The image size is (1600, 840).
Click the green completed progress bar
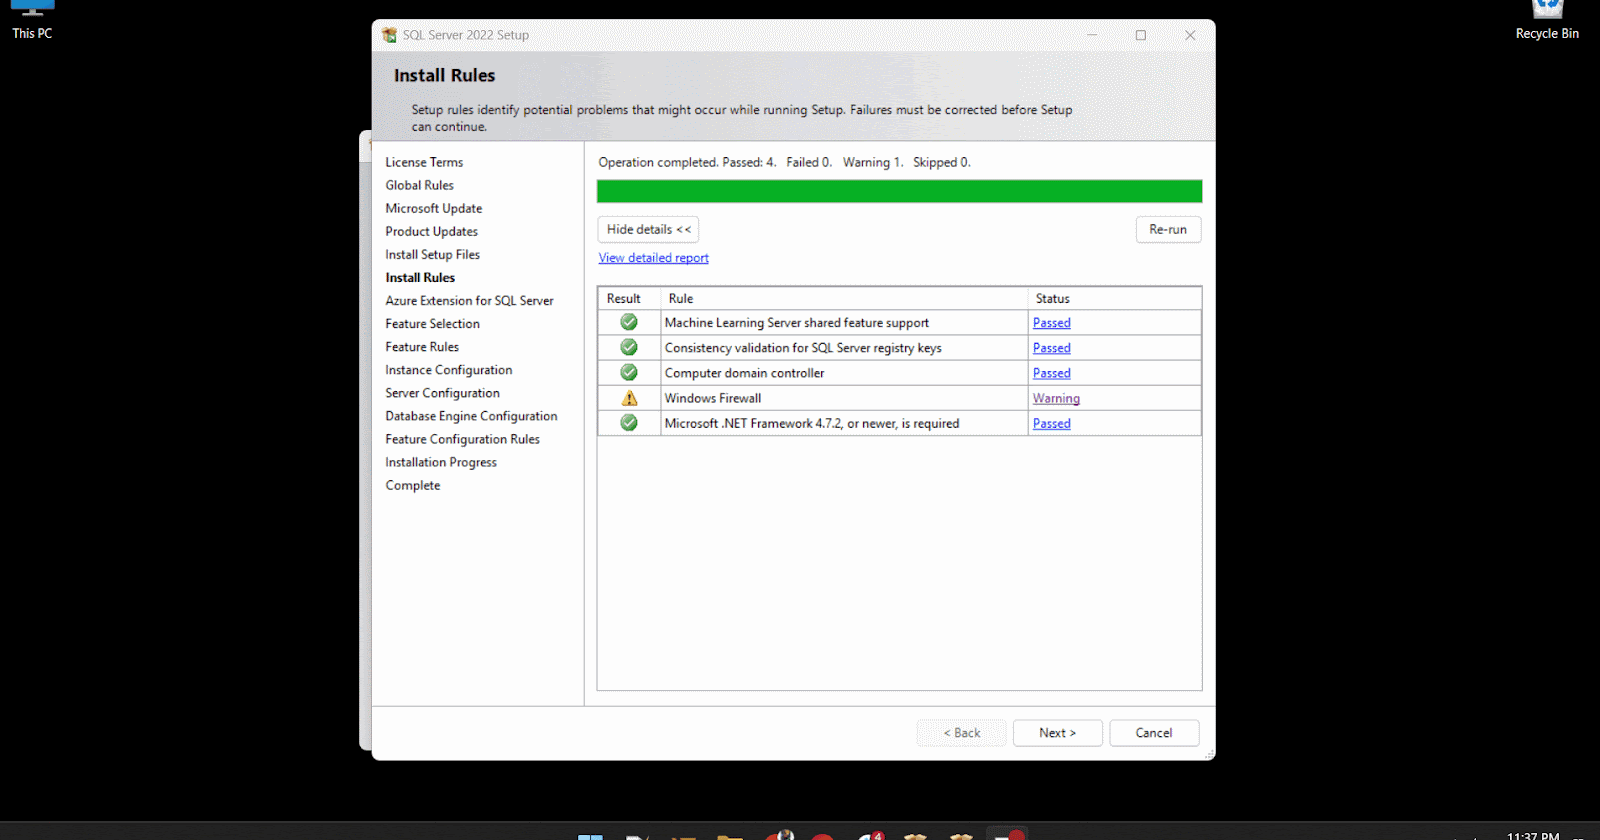[899, 191]
